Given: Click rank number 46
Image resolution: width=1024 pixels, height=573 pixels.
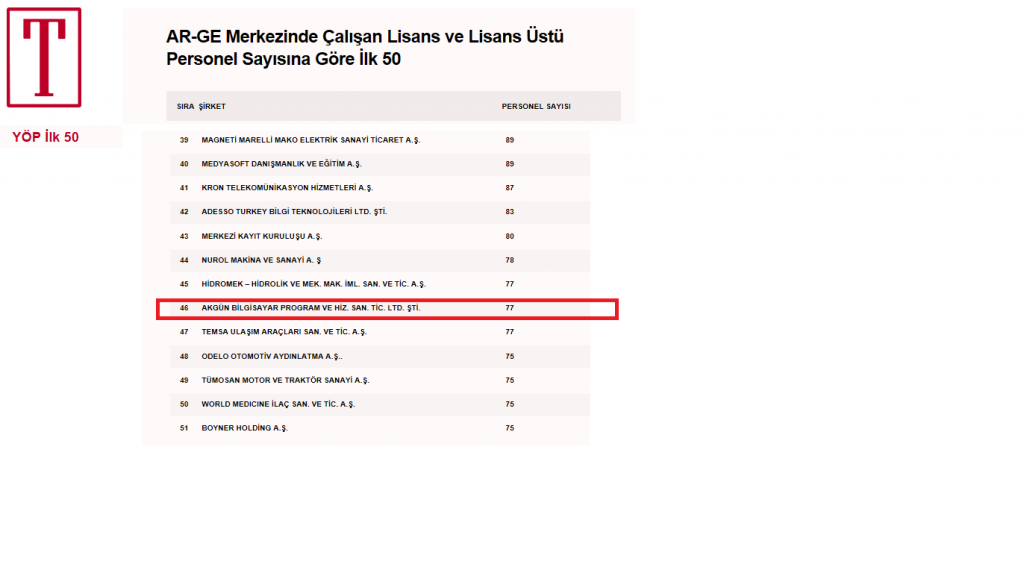Looking at the screenshot, I should (x=184, y=308).
